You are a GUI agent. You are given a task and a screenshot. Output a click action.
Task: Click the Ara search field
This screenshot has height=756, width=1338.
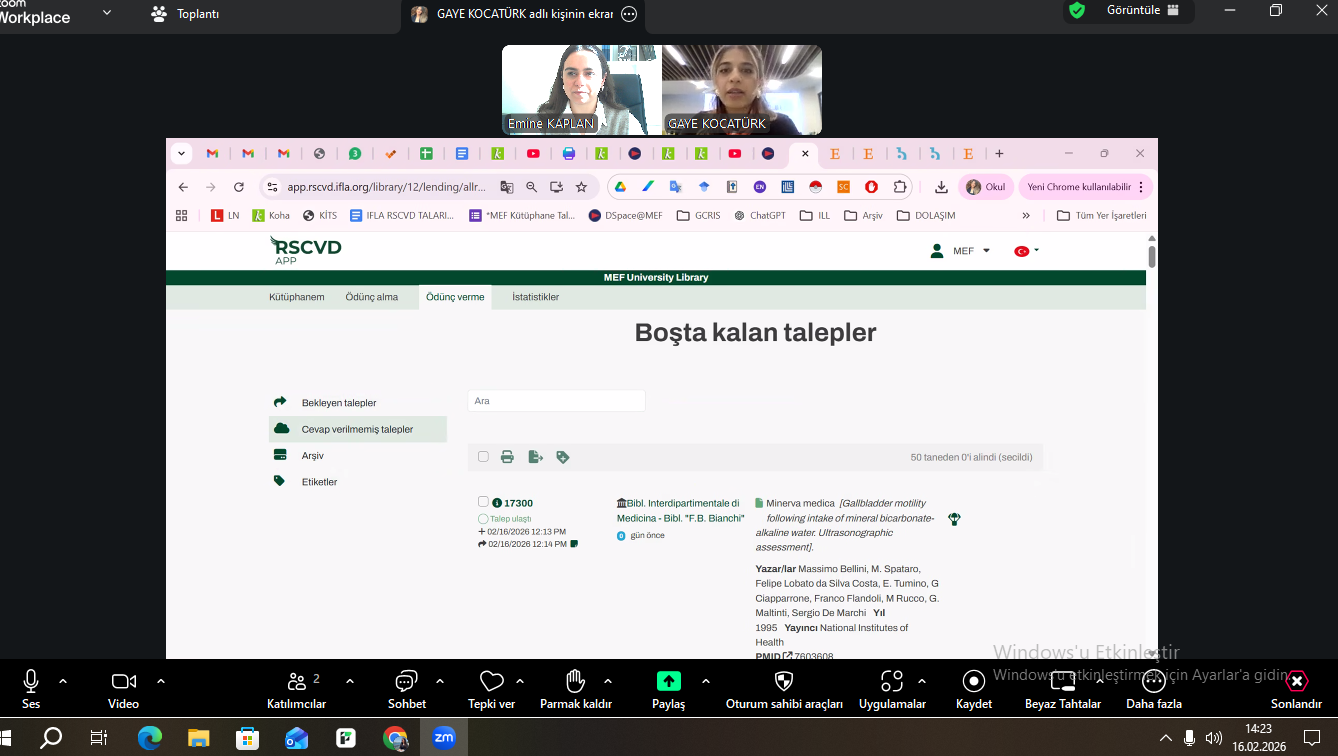(x=556, y=401)
